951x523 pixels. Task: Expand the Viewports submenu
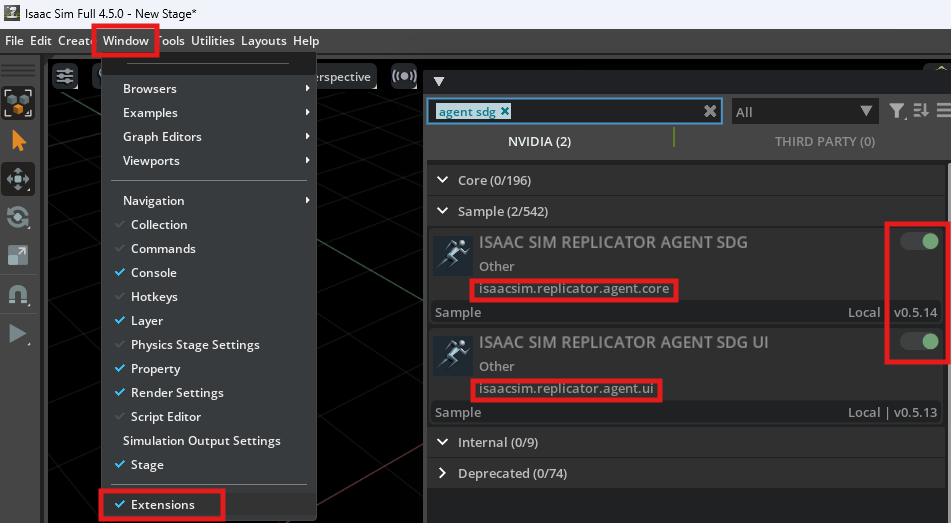coord(209,161)
